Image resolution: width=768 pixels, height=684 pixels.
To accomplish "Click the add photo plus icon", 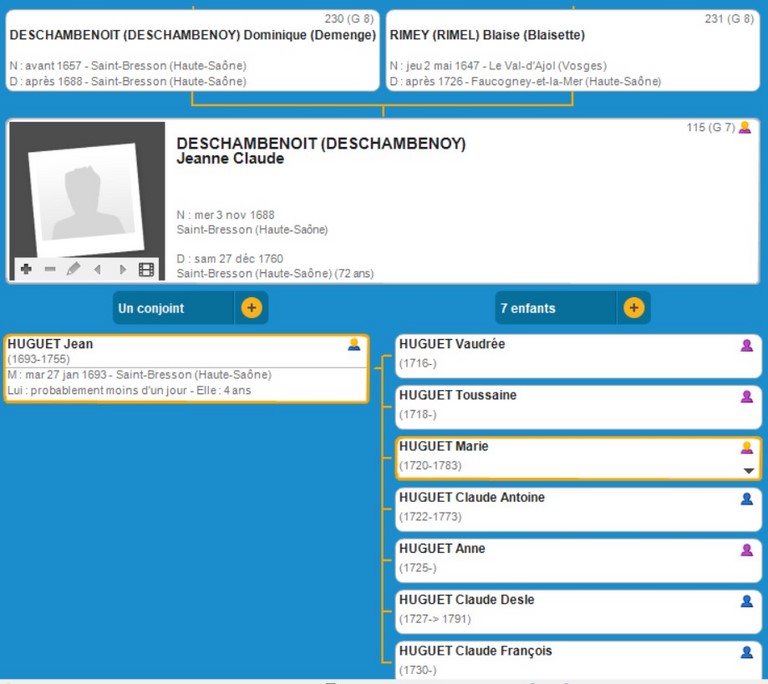I will (x=26, y=269).
